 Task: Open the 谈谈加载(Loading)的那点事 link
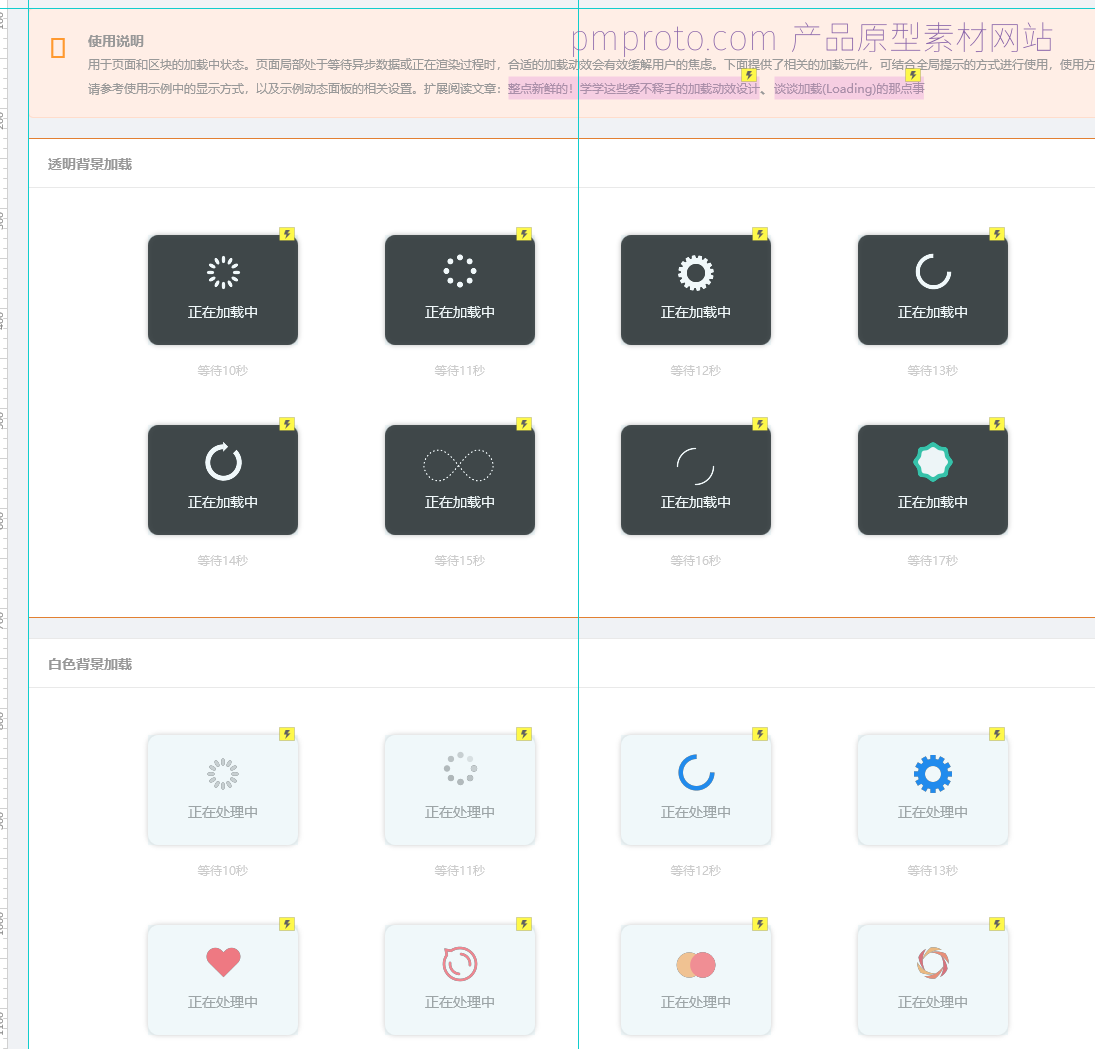pyautogui.click(x=848, y=89)
